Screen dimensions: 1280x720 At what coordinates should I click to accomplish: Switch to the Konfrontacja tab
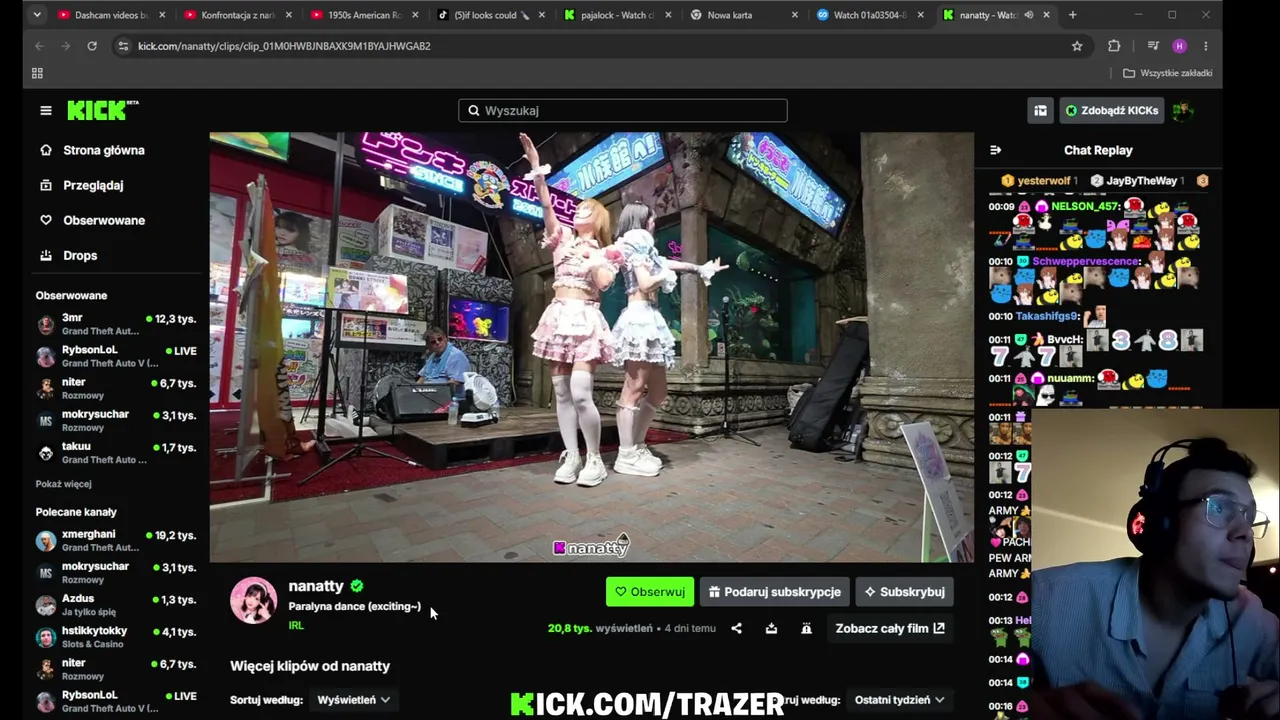[237, 15]
